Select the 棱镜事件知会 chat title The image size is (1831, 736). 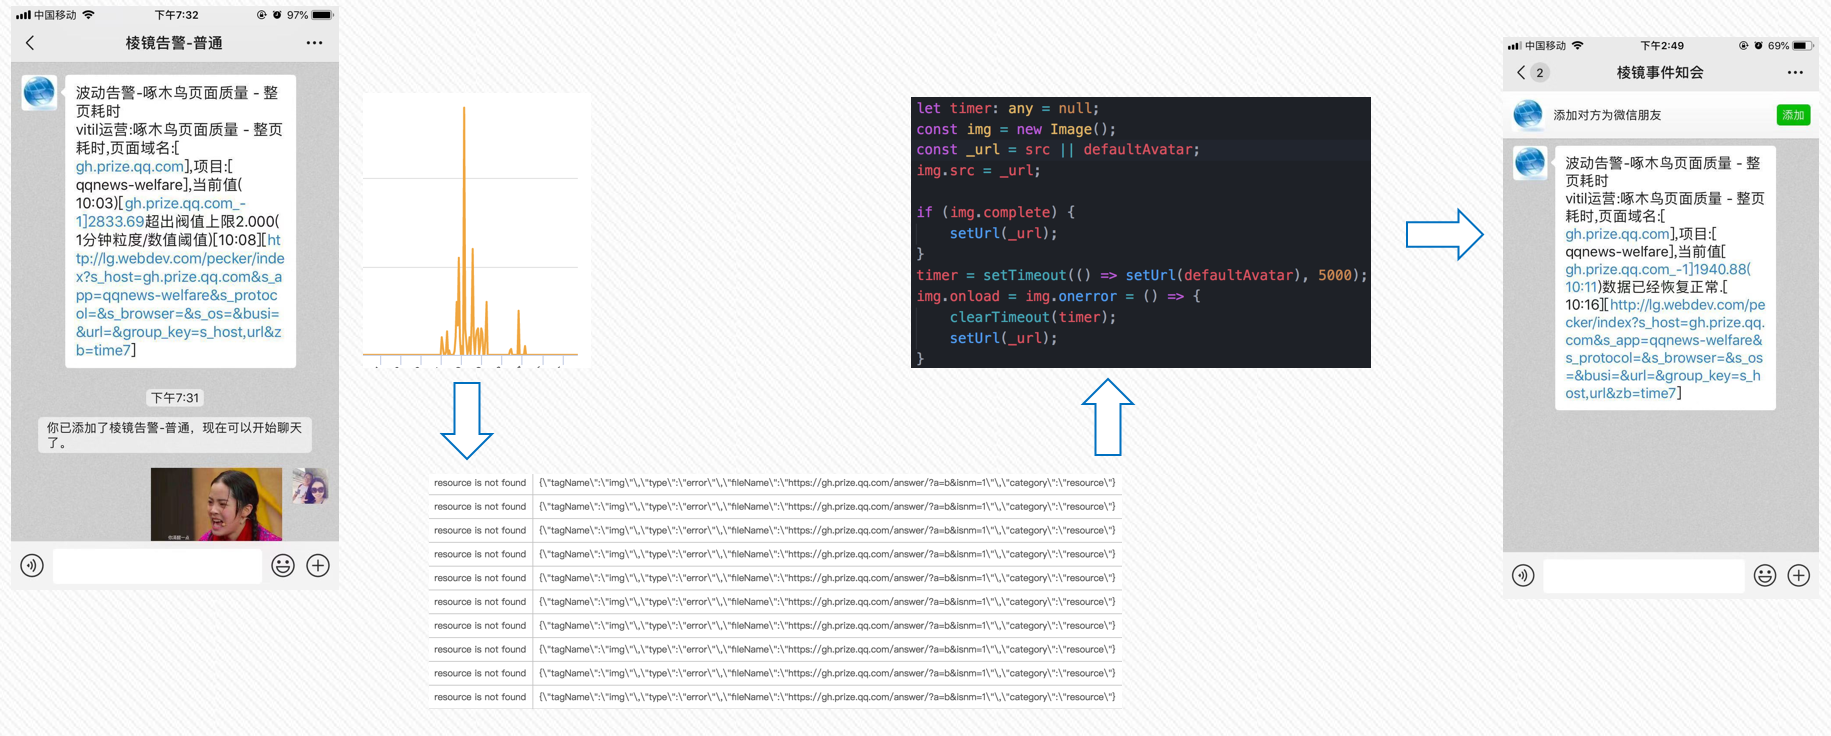tap(1660, 73)
